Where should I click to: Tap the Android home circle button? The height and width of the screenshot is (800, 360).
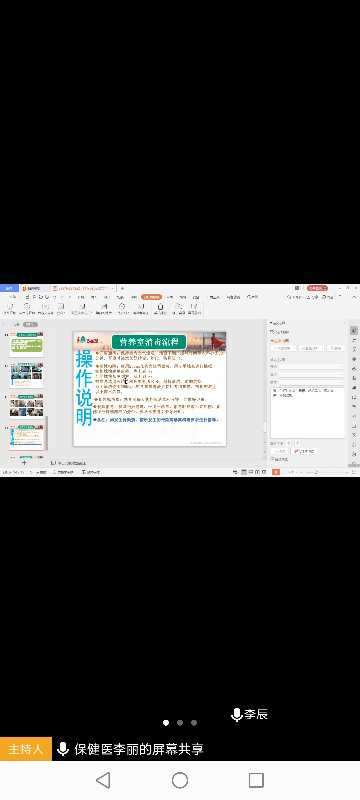coord(180,780)
